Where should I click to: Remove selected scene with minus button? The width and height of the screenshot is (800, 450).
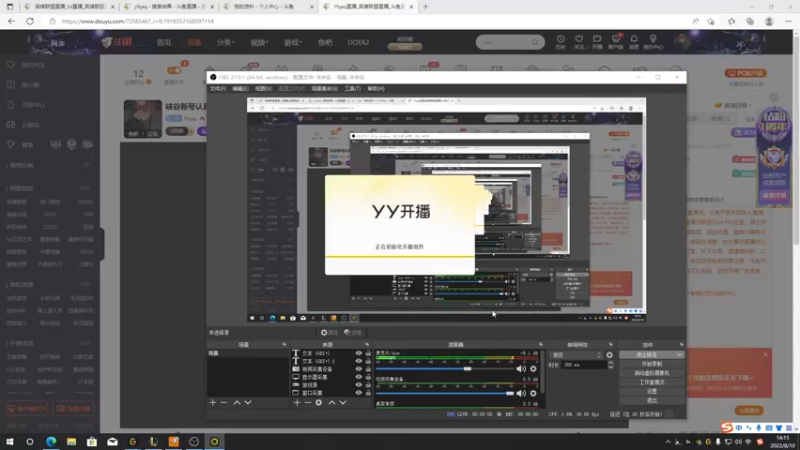coord(223,403)
